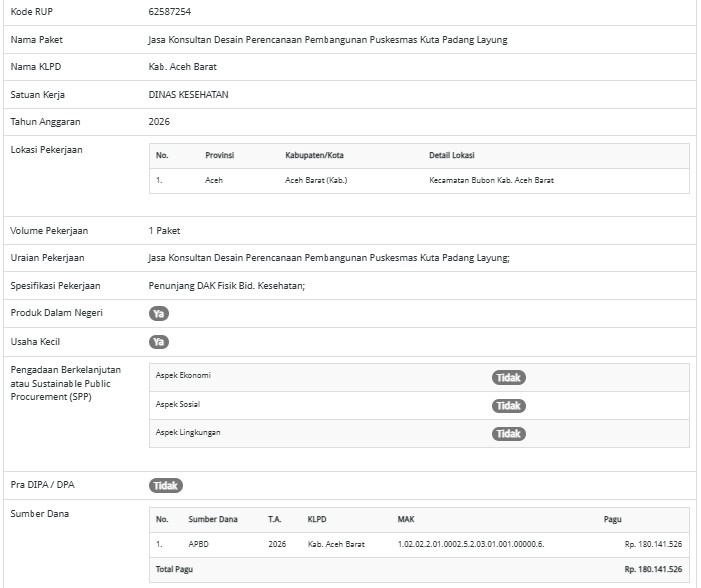This screenshot has width=701, height=588.
Task: Toggle the Ya badge for Produk Dalam Negeri
Action: pyautogui.click(x=159, y=313)
